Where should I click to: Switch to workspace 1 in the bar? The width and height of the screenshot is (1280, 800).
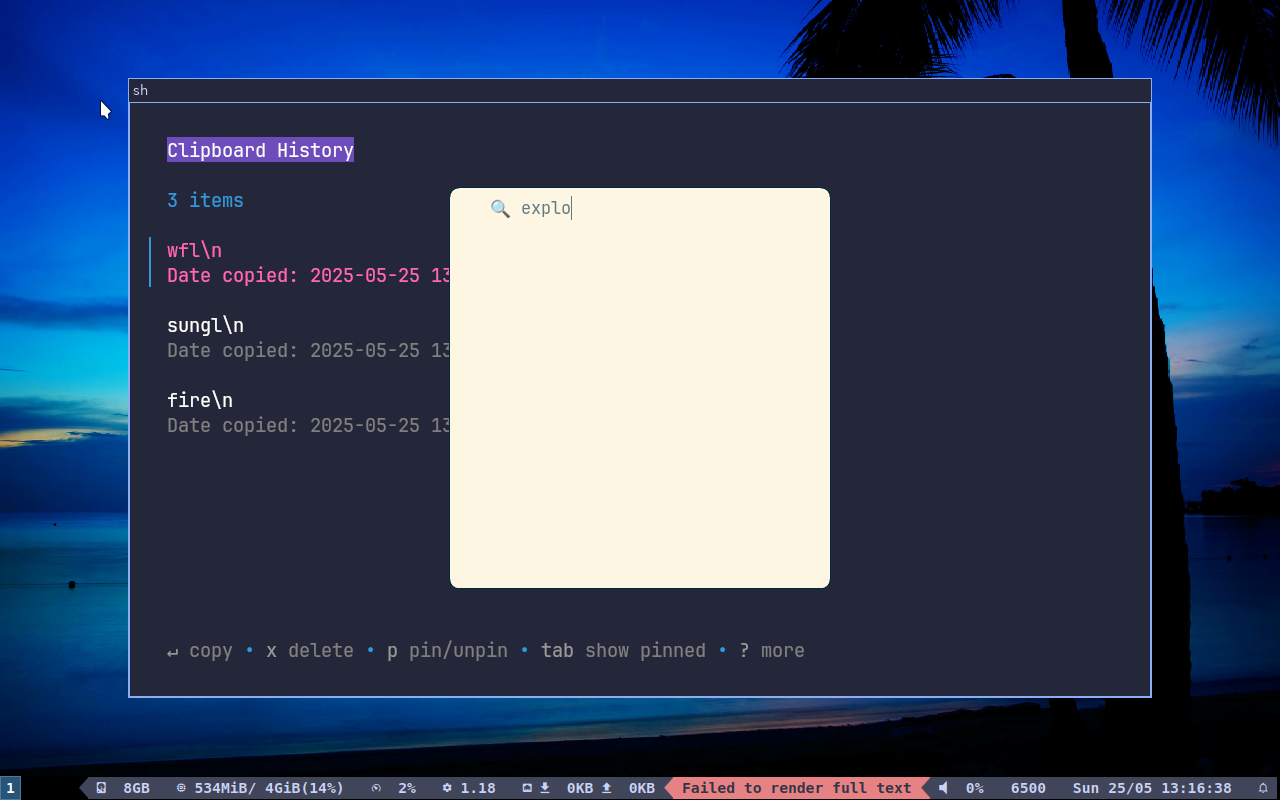coord(10,788)
